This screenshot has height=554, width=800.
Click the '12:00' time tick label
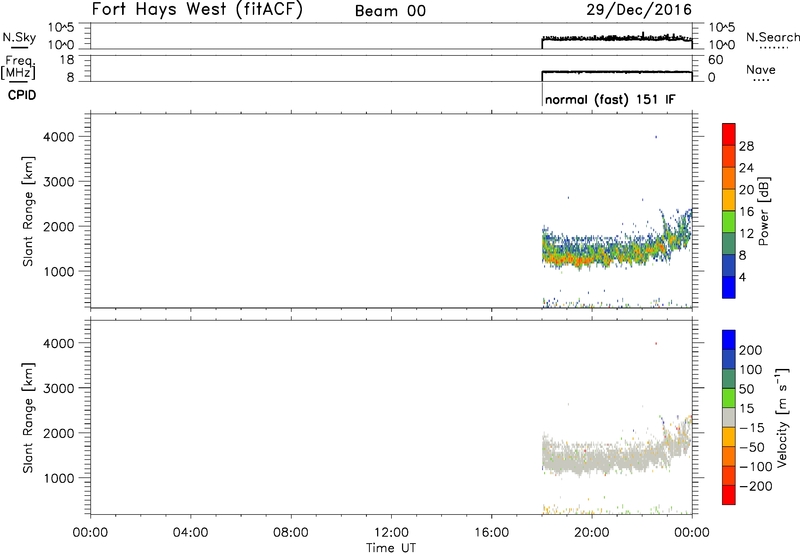391,533
